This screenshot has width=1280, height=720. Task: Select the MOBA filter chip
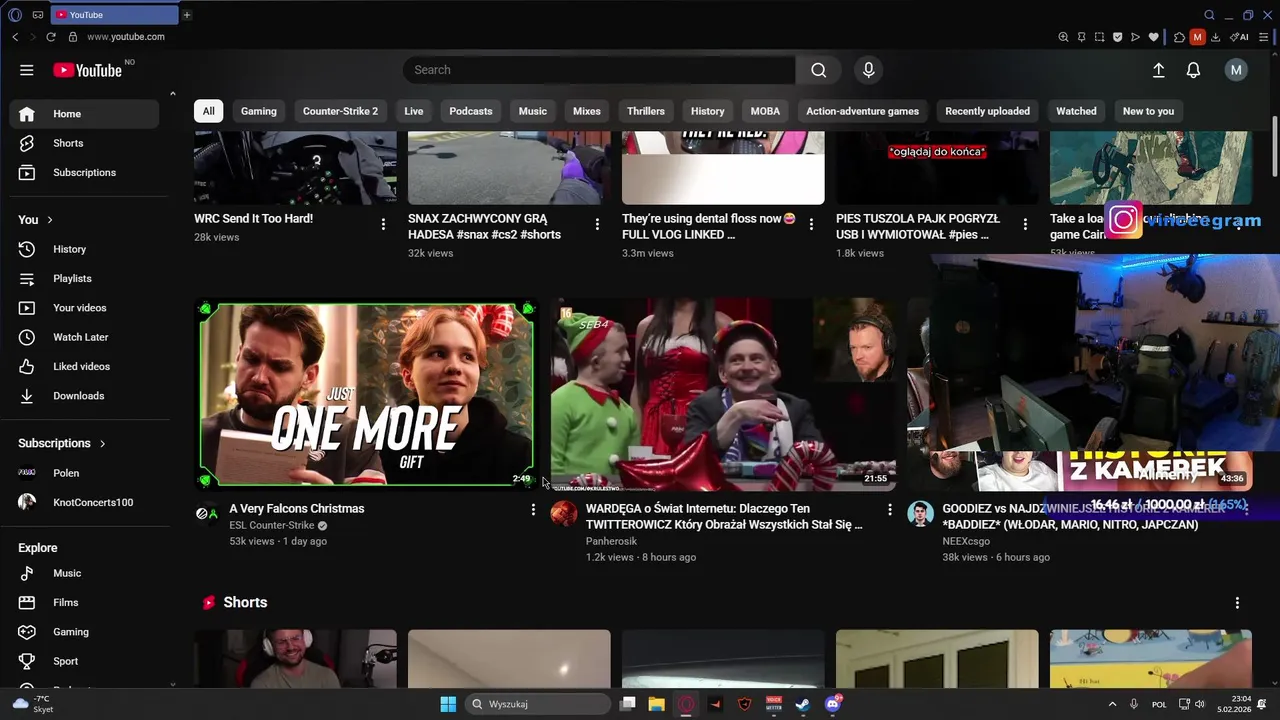(765, 111)
